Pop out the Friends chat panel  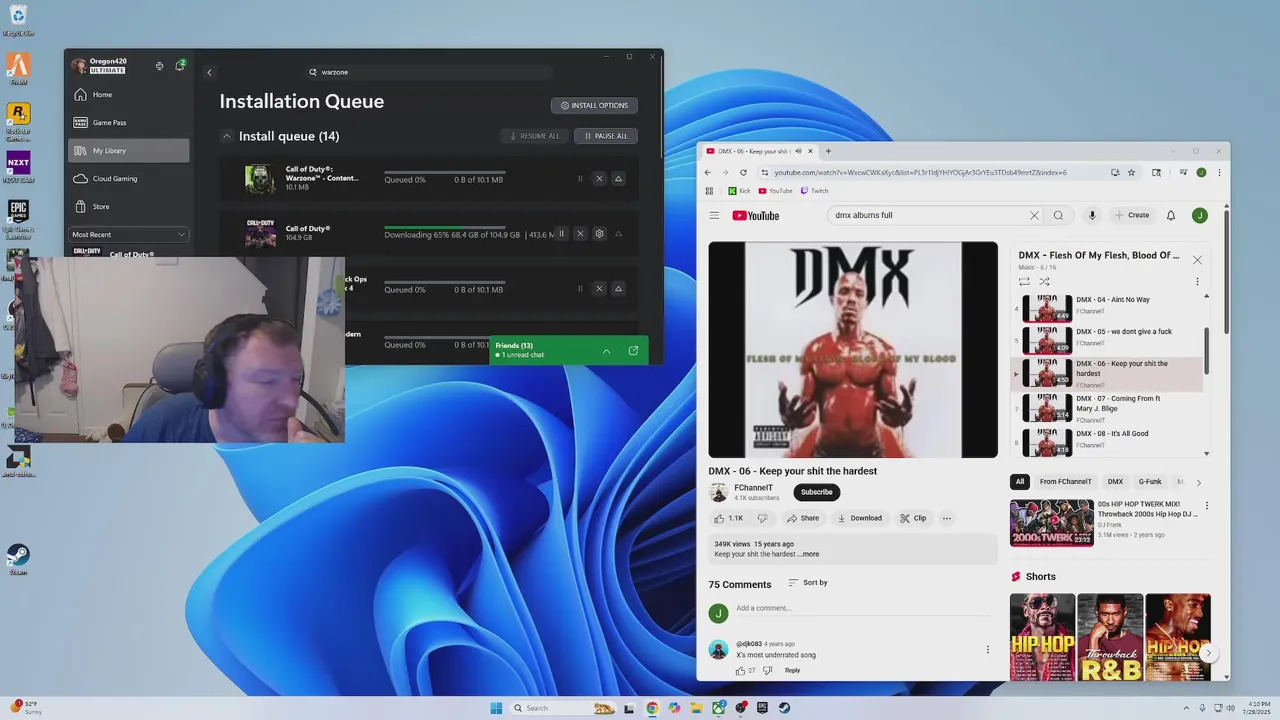pos(633,351)
